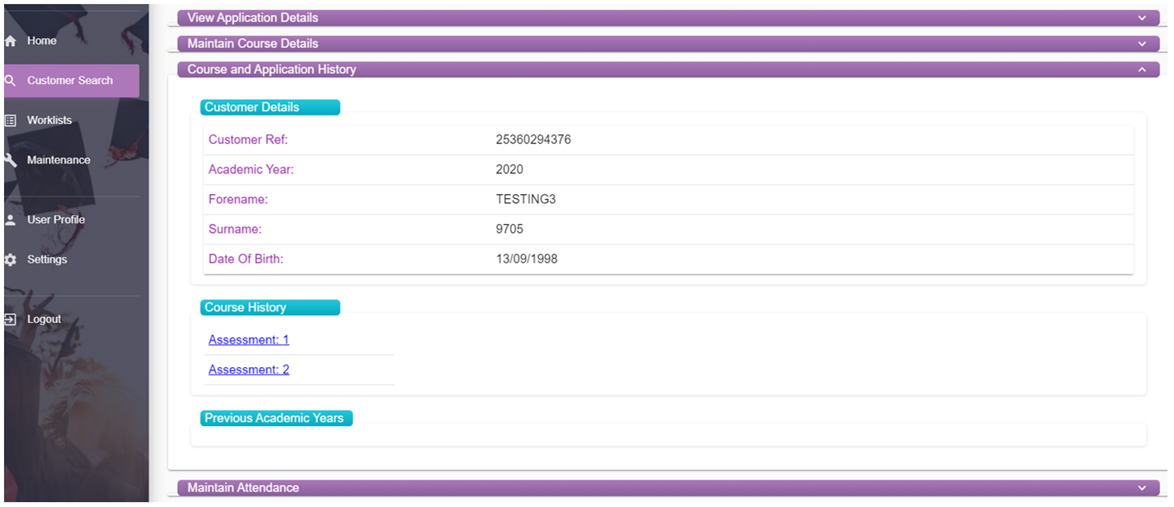Select customer ref value 25360294376

(x=533, y=140)
